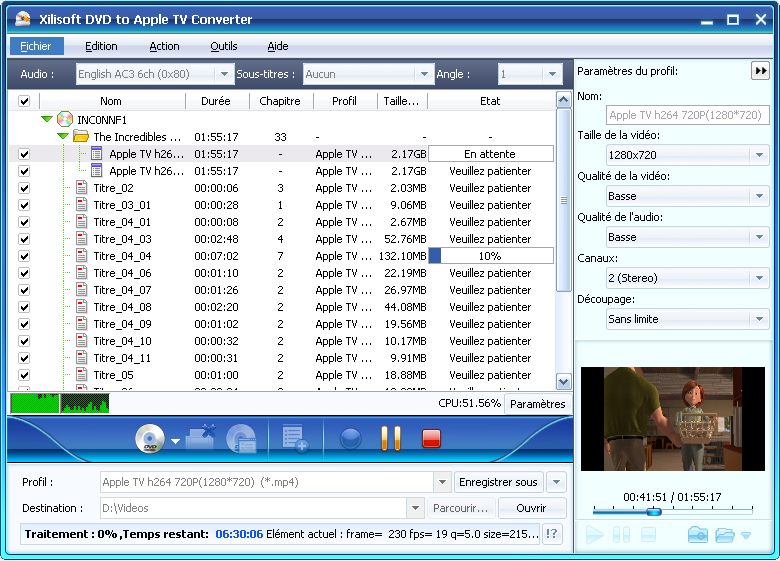Click The Incredibles folder icon
The height and width of the screenshot is (561, 780).
81,136
